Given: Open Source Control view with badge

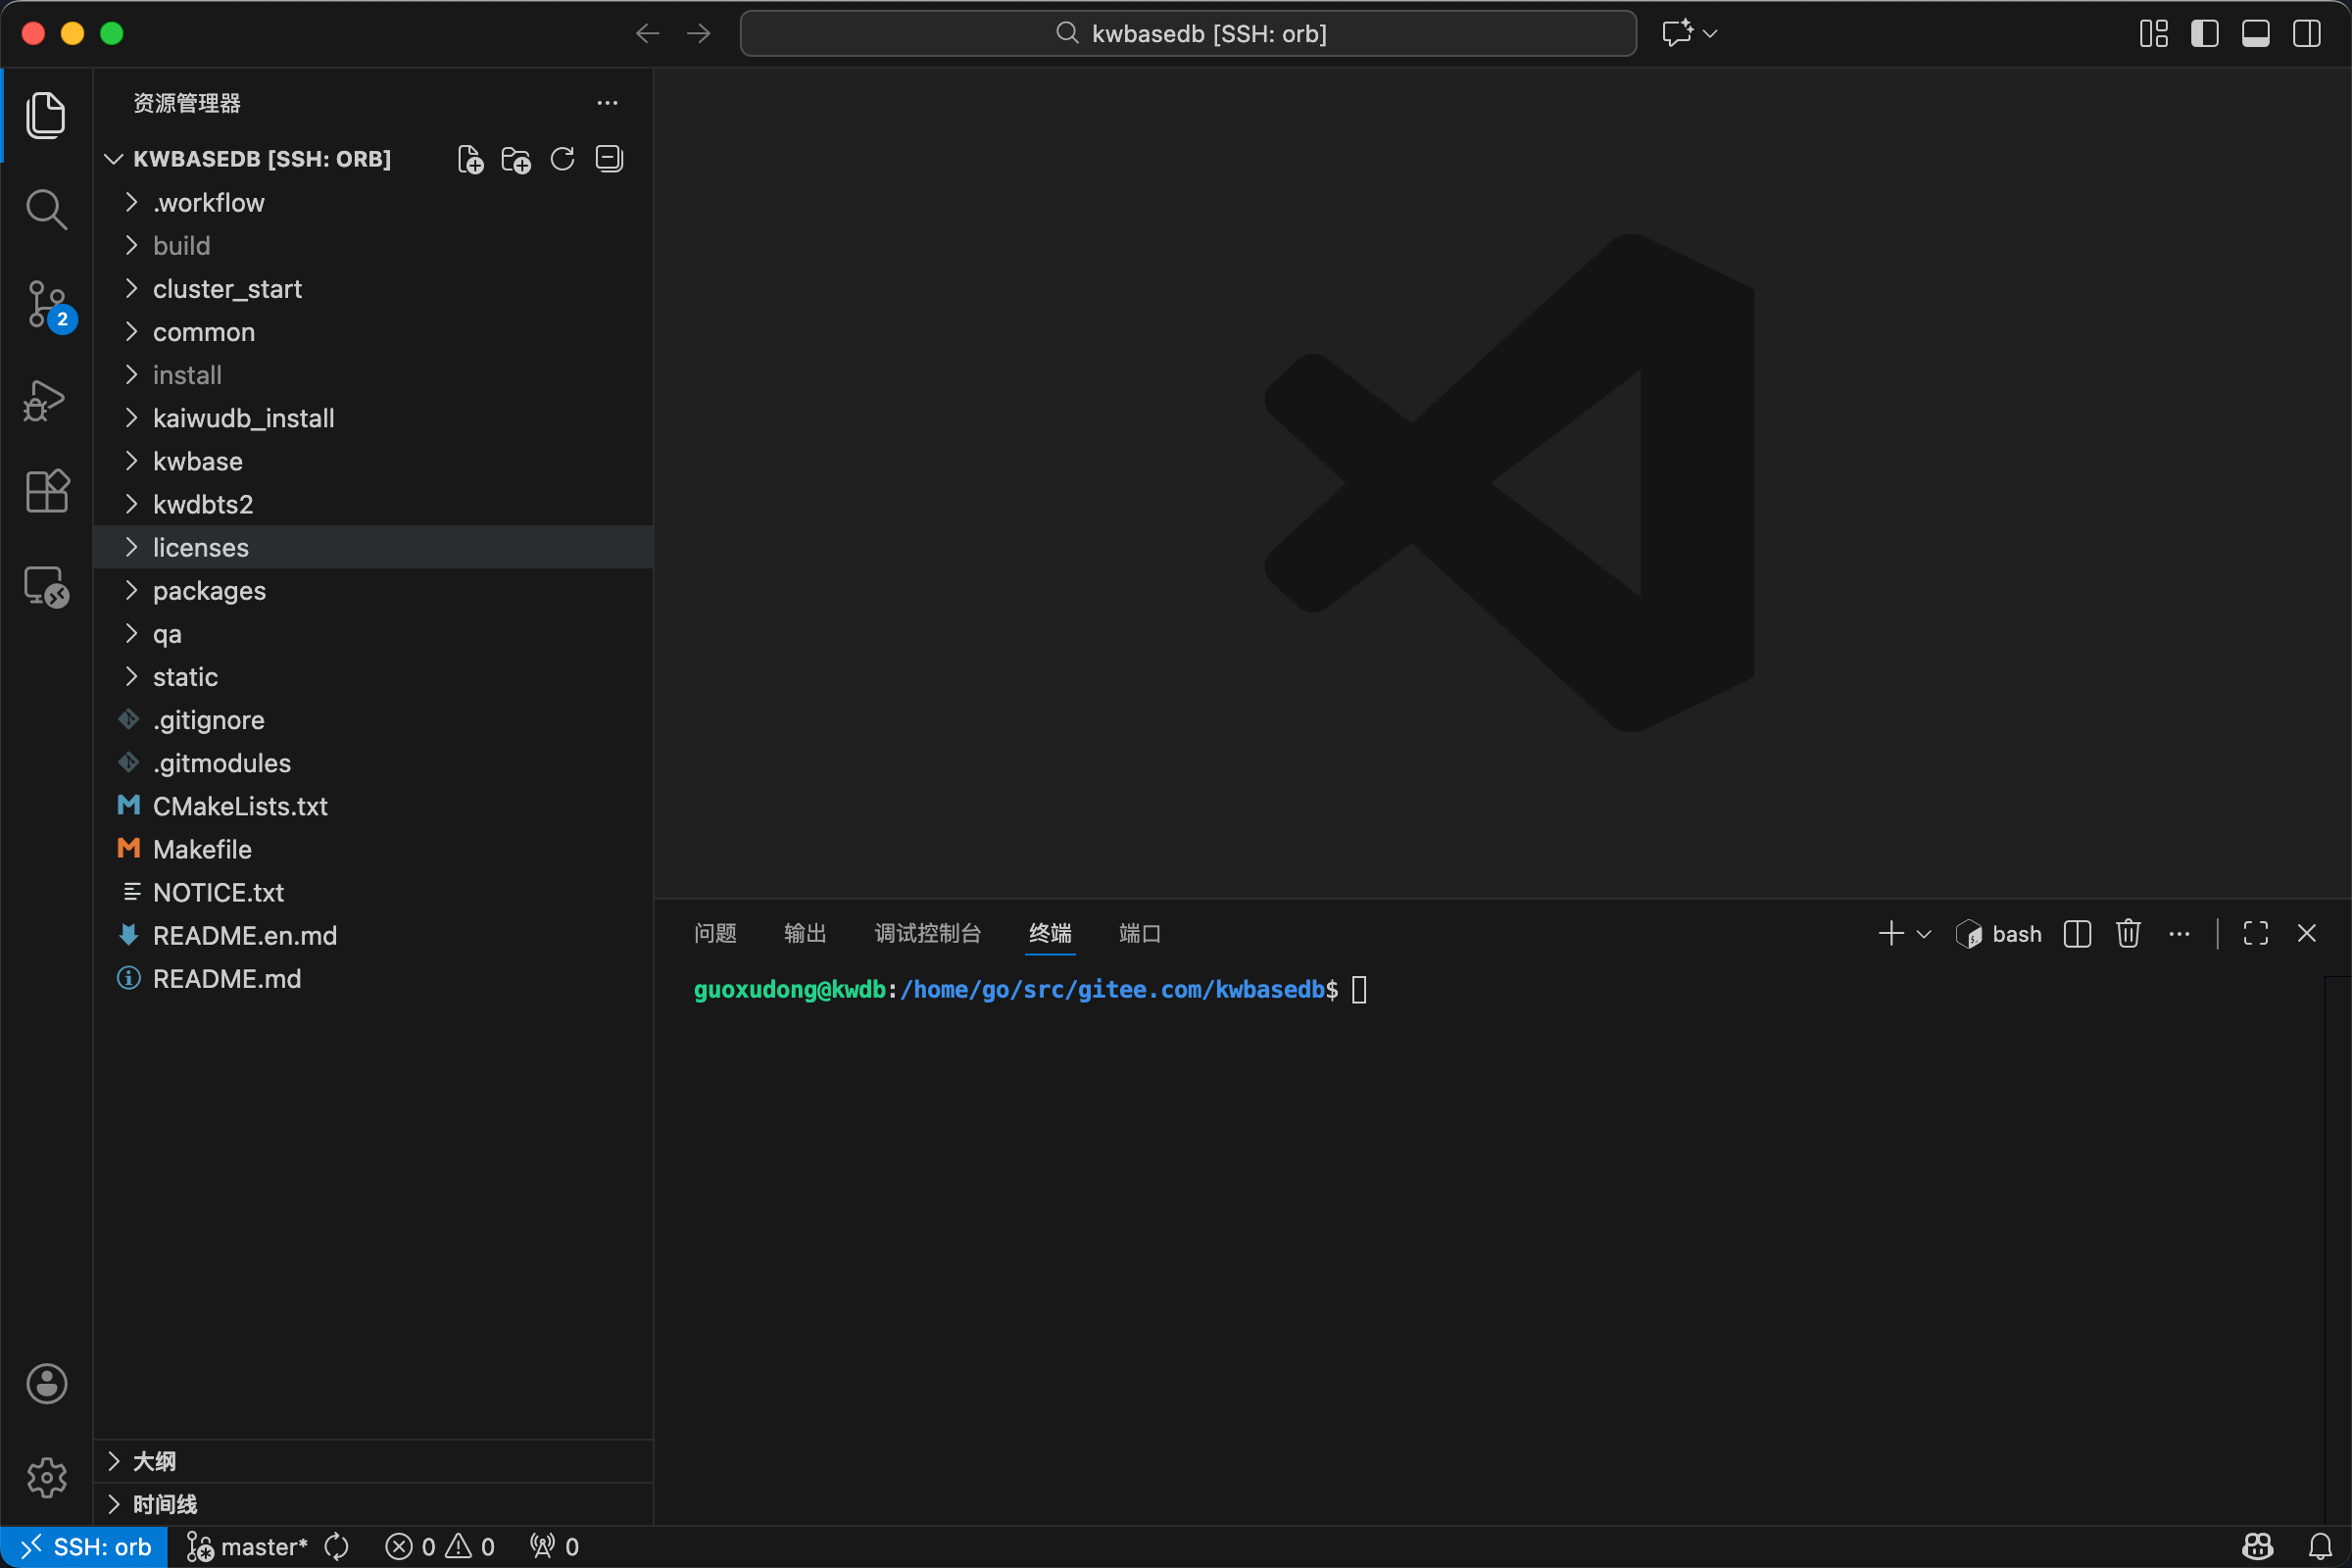Looking at the screenshot, I should [46, 303].
